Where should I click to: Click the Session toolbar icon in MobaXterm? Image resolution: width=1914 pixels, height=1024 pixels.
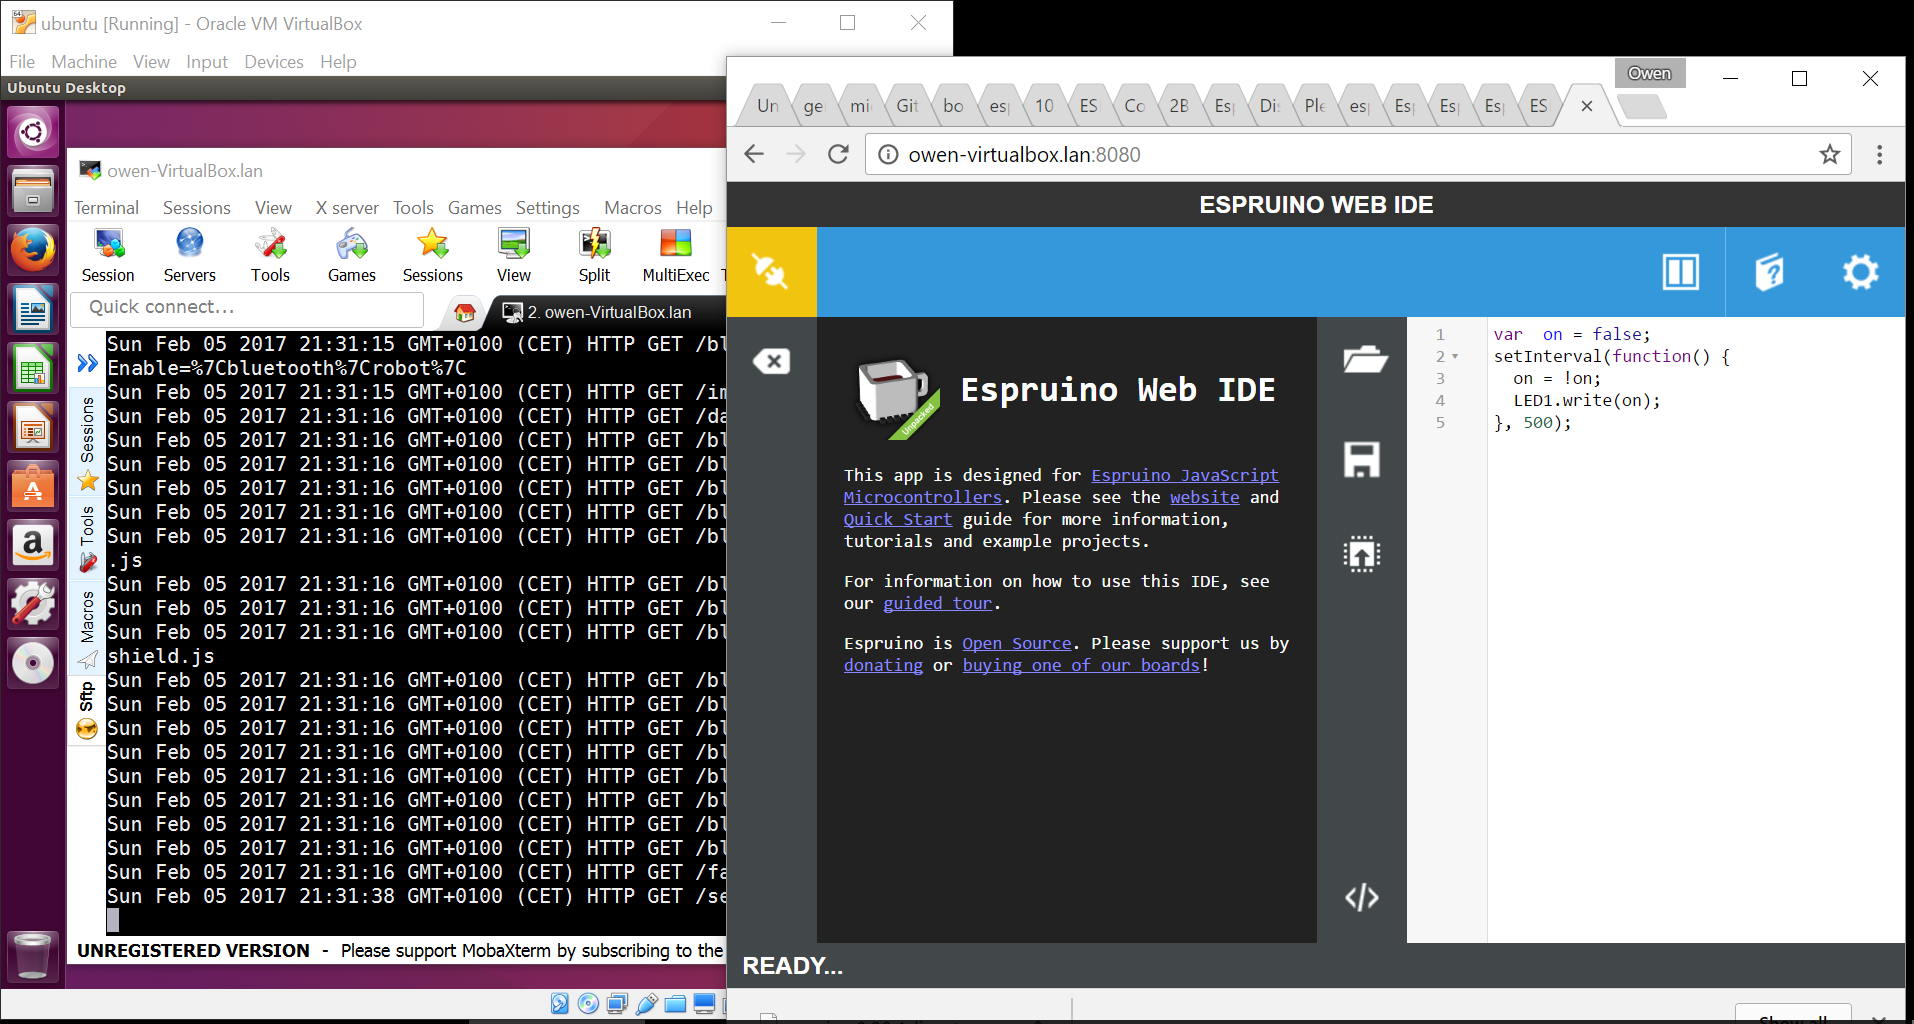tap(108, 256)
